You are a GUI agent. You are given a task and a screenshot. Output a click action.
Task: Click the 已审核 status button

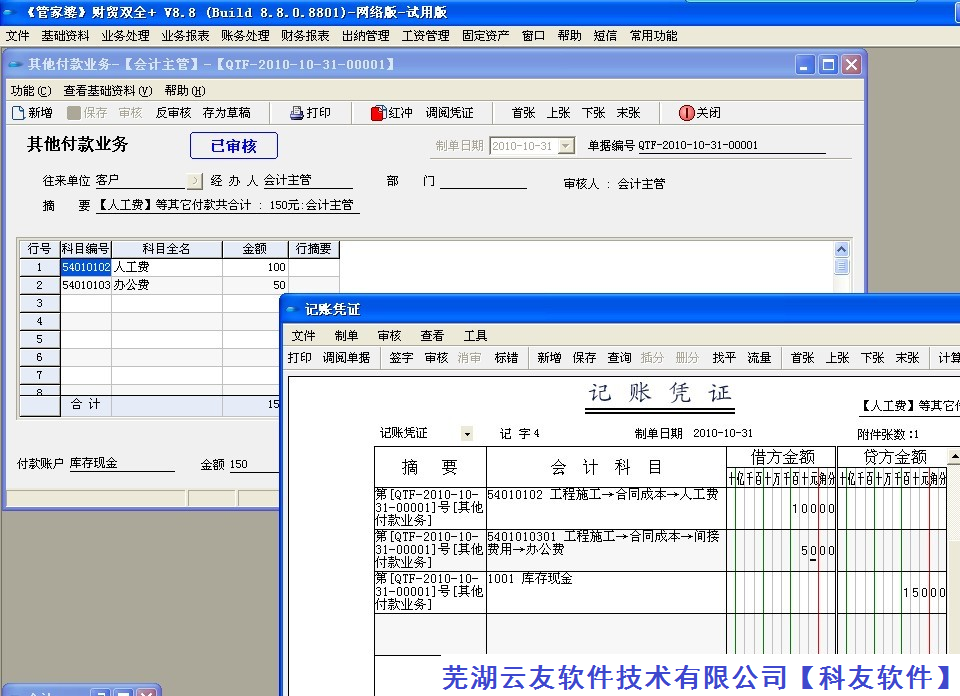click(x=233, y=146)
